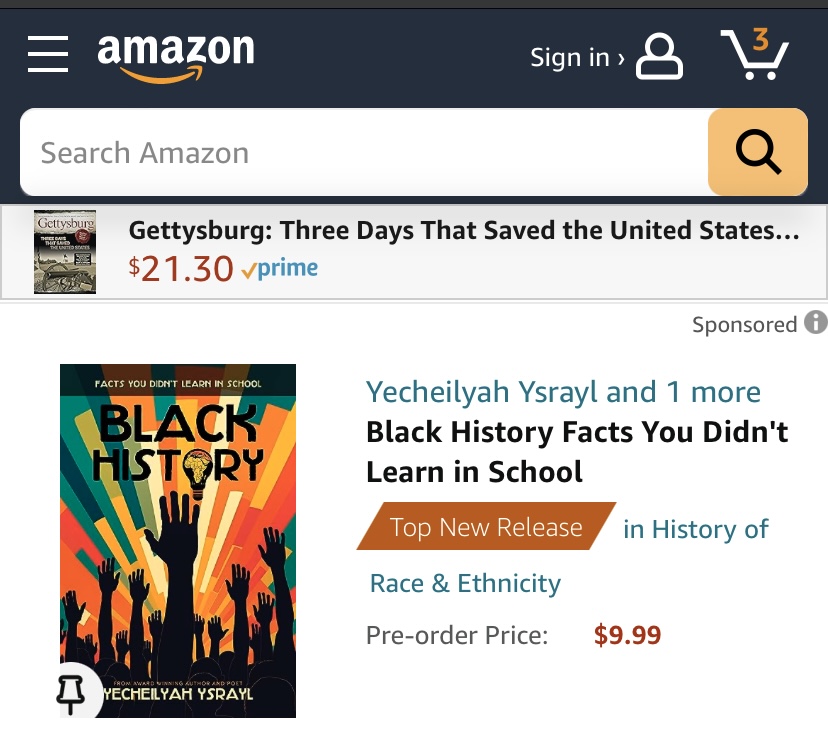Open the Gettysburg: Three Days ad title
The image size is (828, 745).
[464, 230]
